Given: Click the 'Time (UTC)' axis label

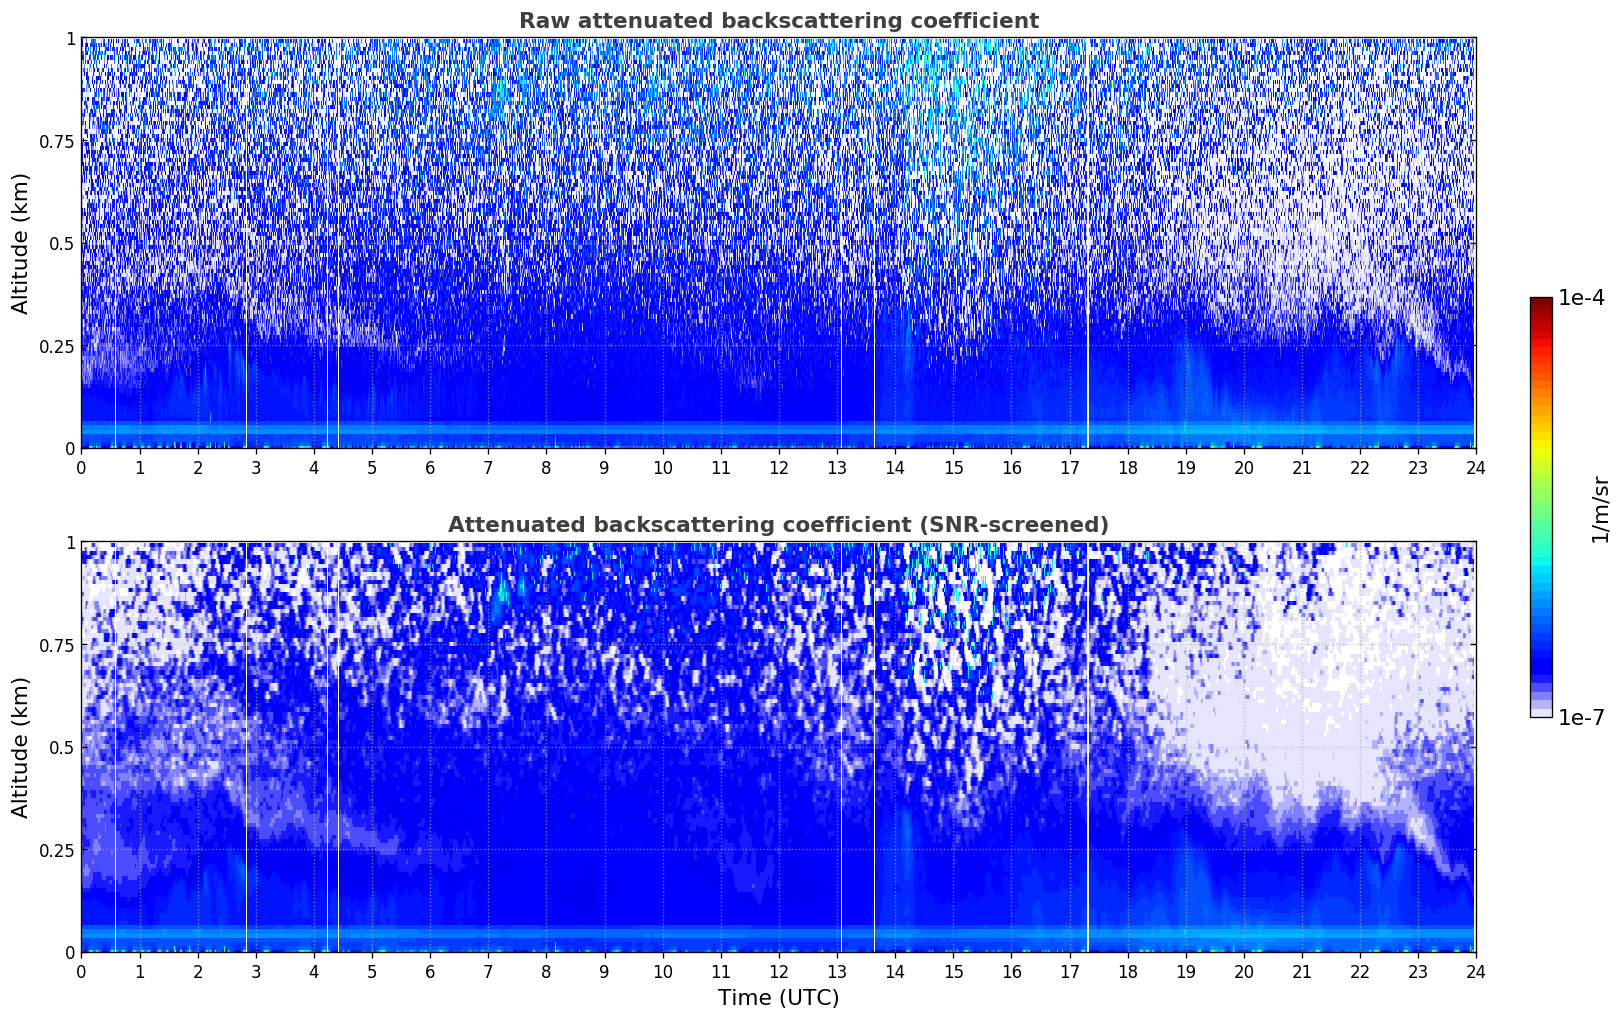Looking at the screenshot, I should click(x=778, y=998).
